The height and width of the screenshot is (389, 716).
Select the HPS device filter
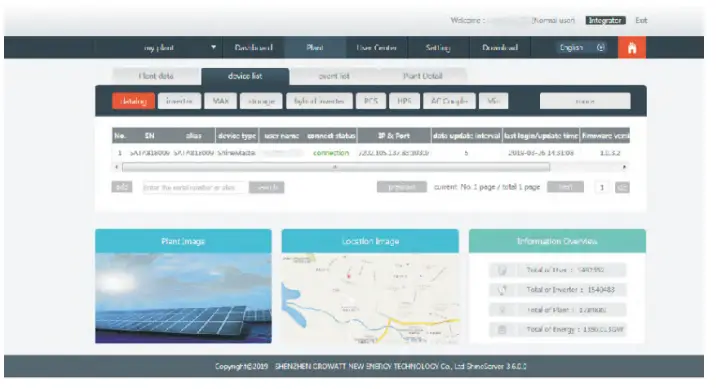[404, 101]
